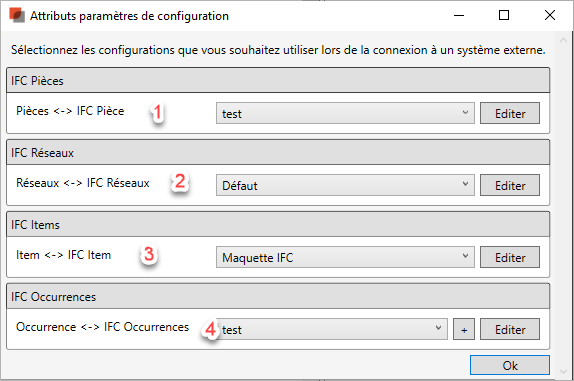Confirm with the Ok button
The width and height of the screenshot is (574, 381).
tap(510, 365)
